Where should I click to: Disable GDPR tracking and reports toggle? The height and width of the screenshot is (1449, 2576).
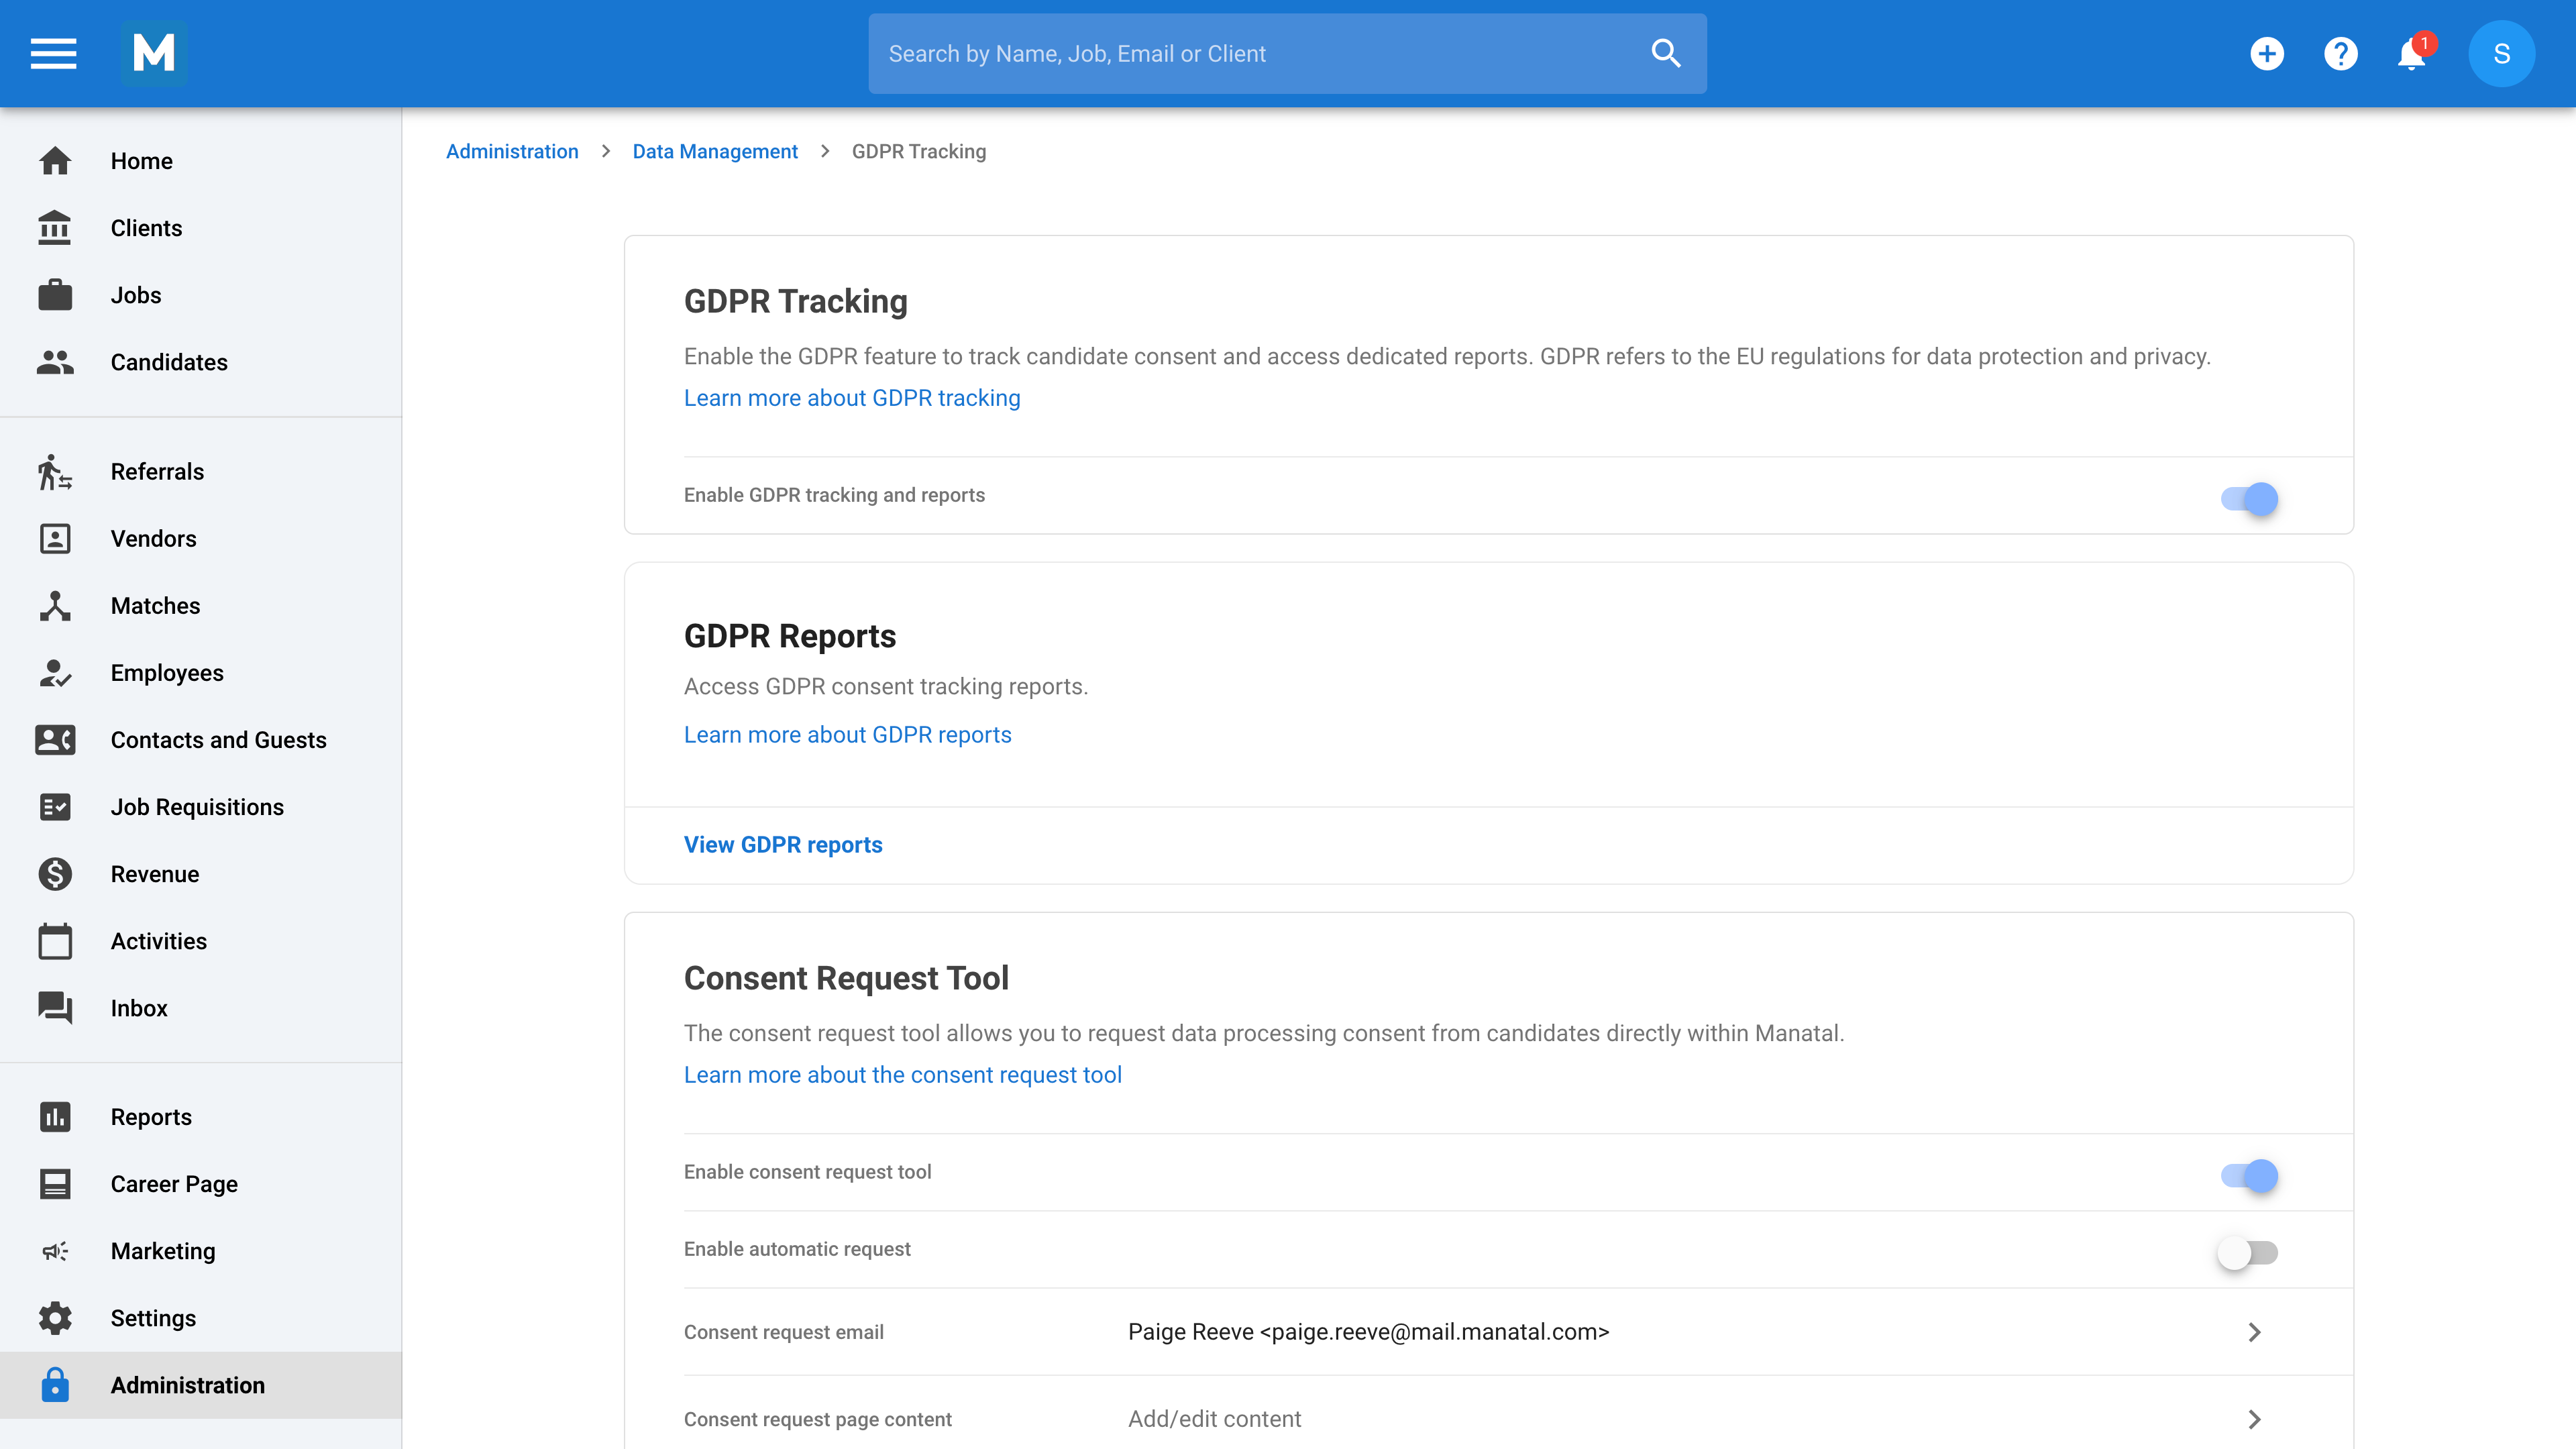coord(2249,498)
